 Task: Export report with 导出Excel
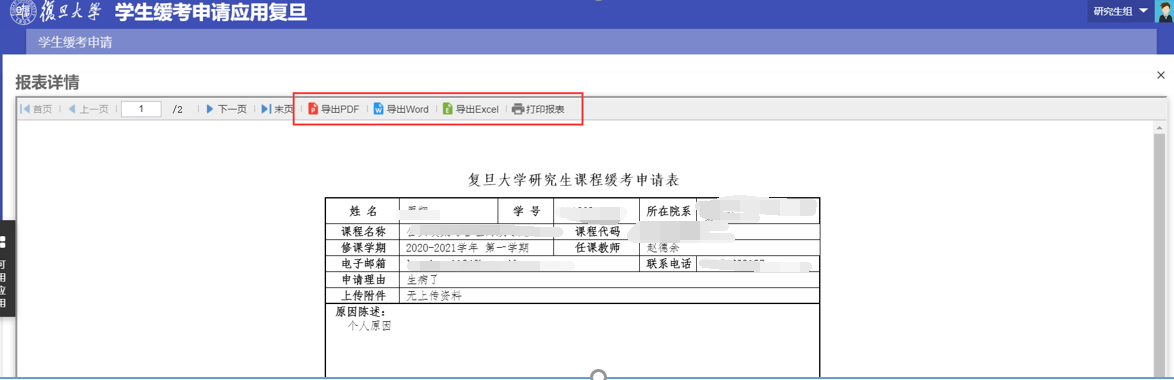click(470, 109)
